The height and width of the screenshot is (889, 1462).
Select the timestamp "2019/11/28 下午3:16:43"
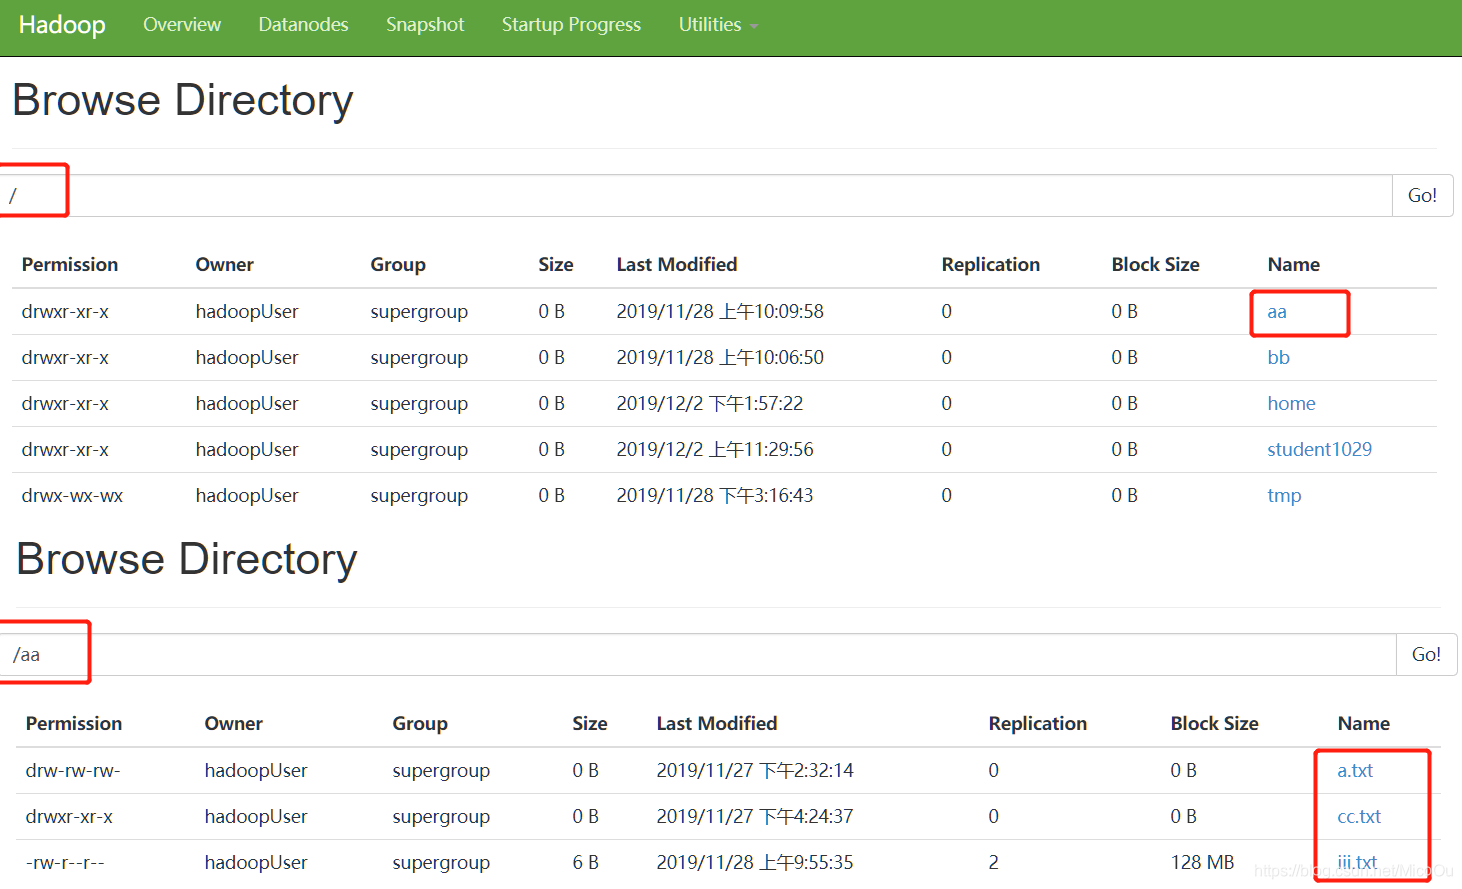click(715, 496)
